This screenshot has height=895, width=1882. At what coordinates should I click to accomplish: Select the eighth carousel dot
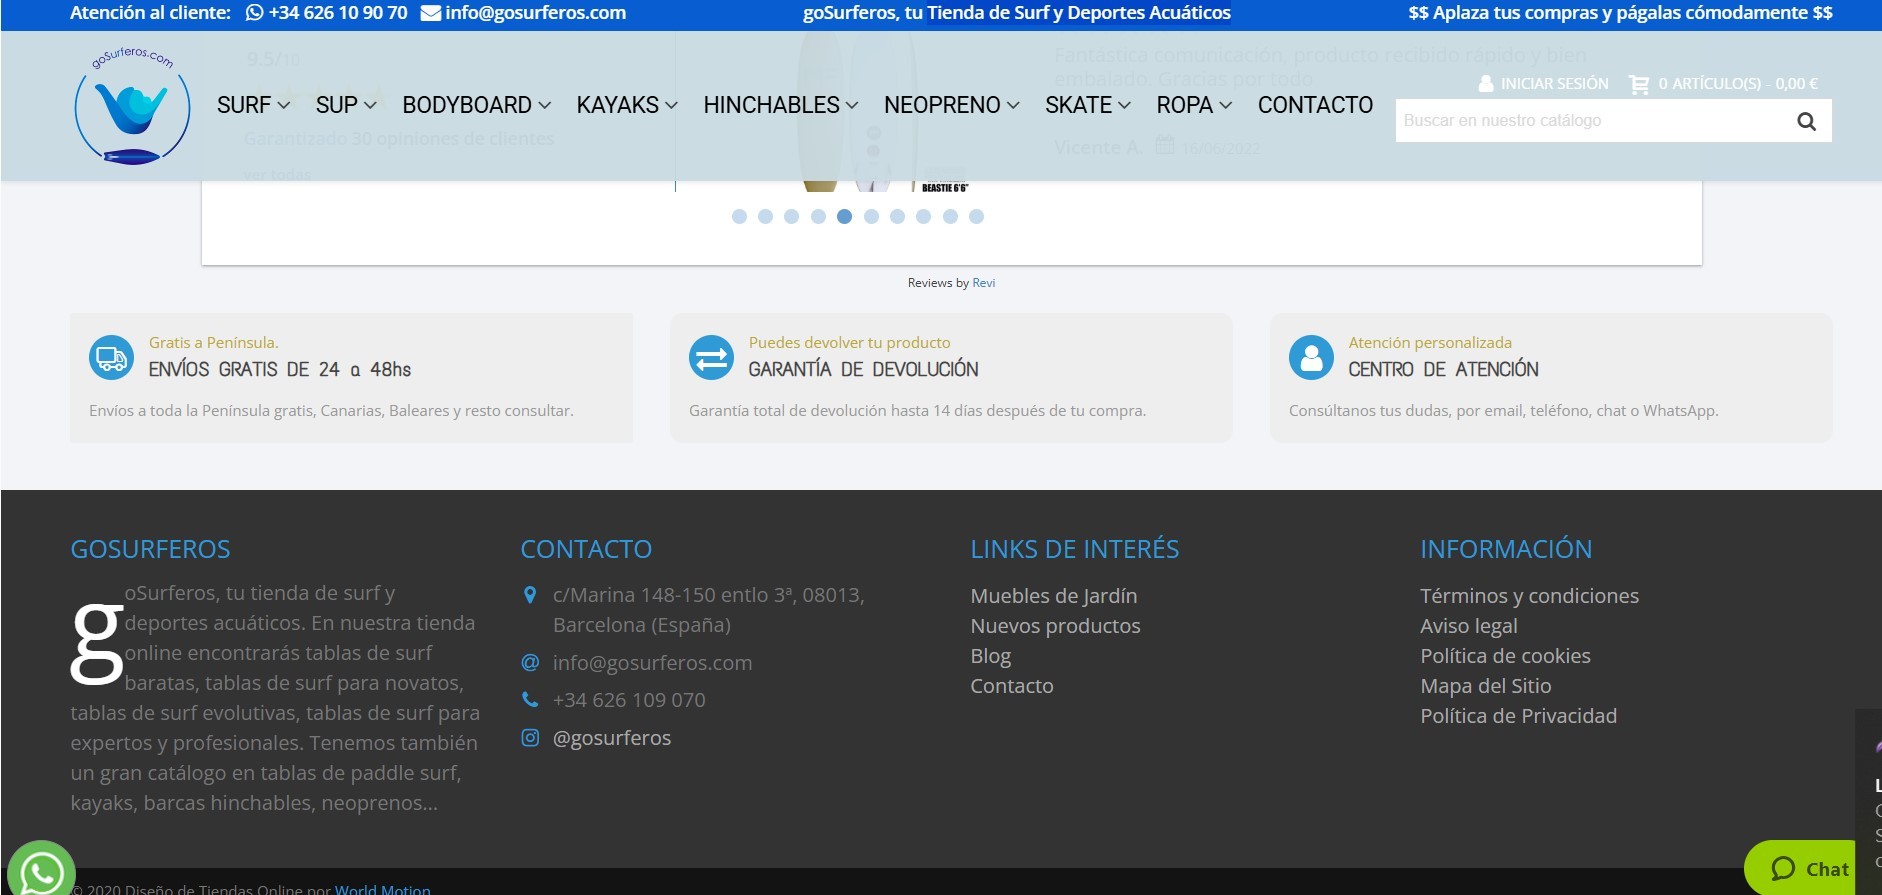pos(923,216)
